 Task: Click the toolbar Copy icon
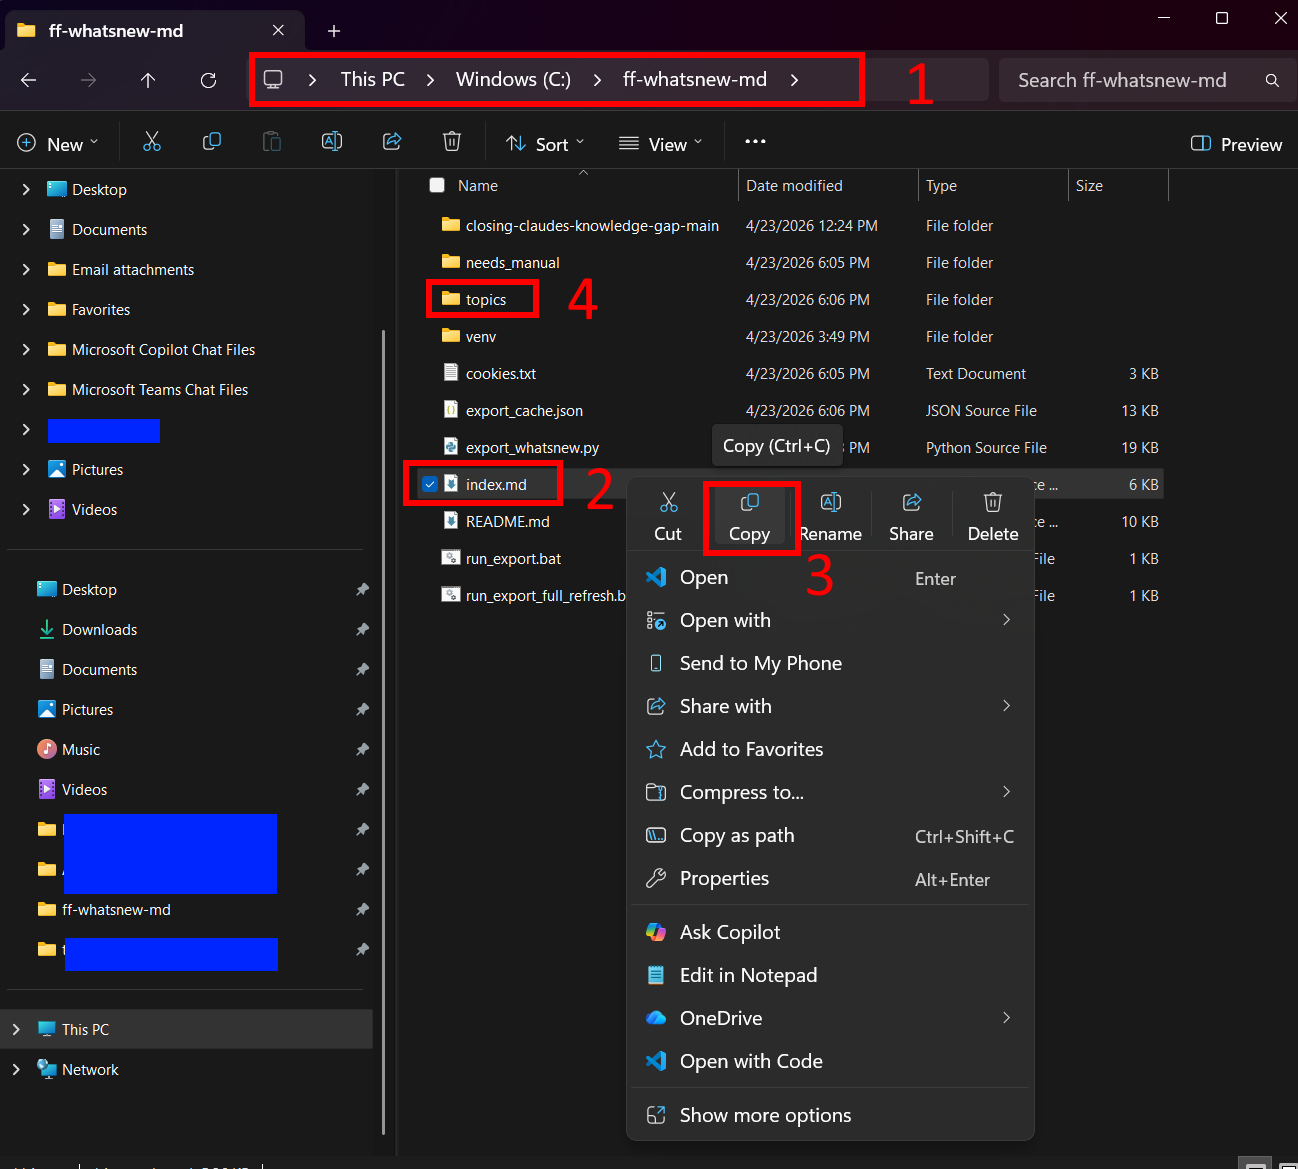pos(212,143)
